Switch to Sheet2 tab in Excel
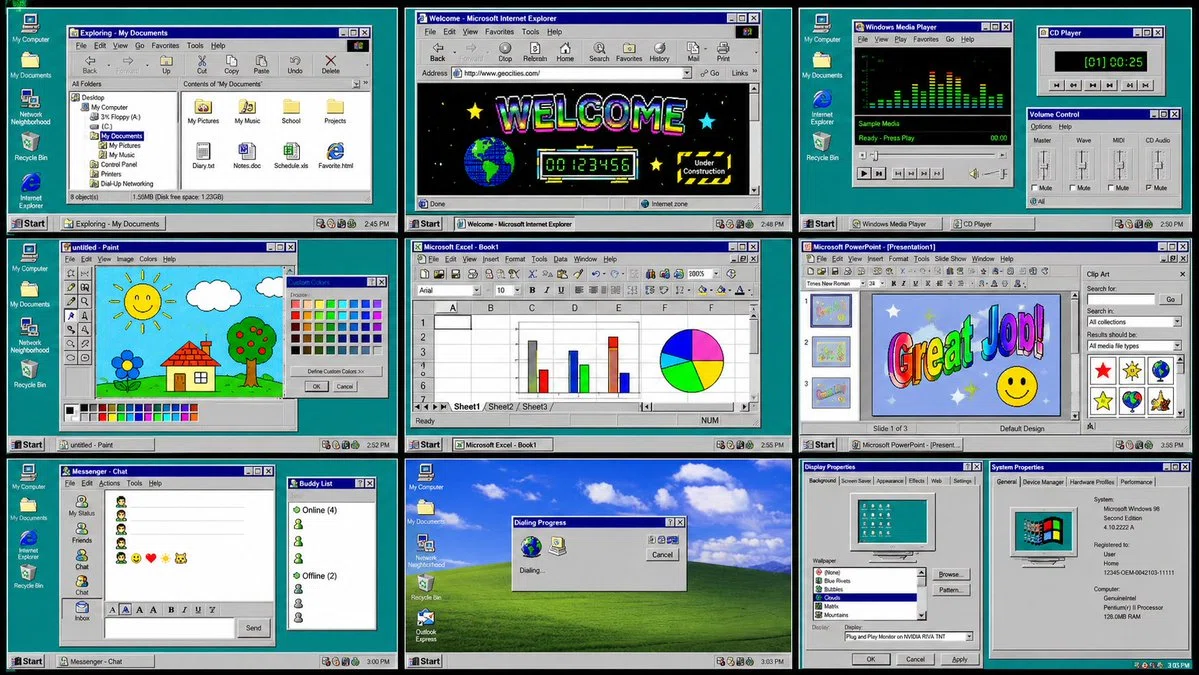1199x675 pixels. pyautogui.click(x=501, y=407)
